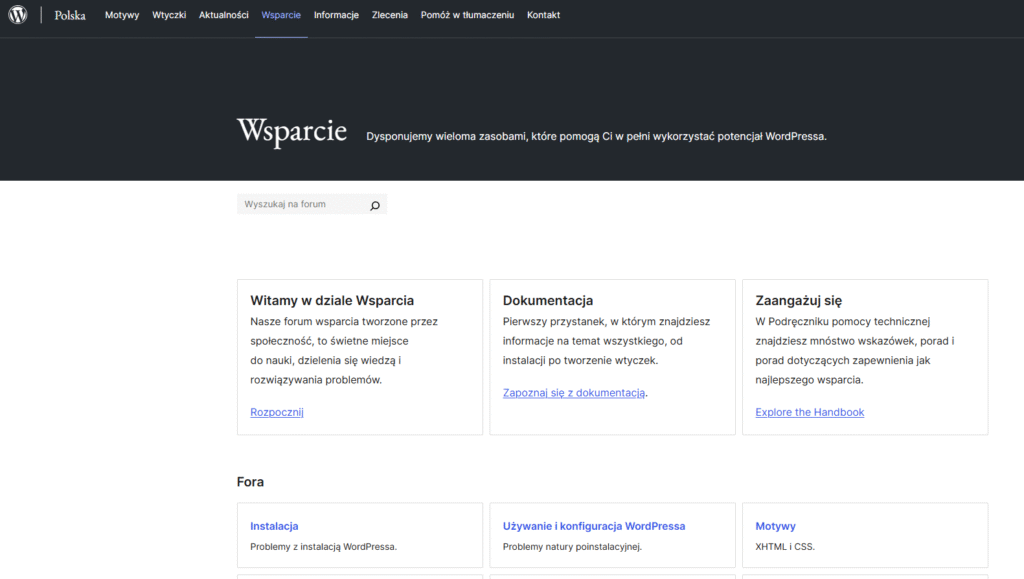Viewport: 1024px width, 579px height.
Task: Click text Problemy z instalacją WordPressa.
Action: tap(323, 547)
